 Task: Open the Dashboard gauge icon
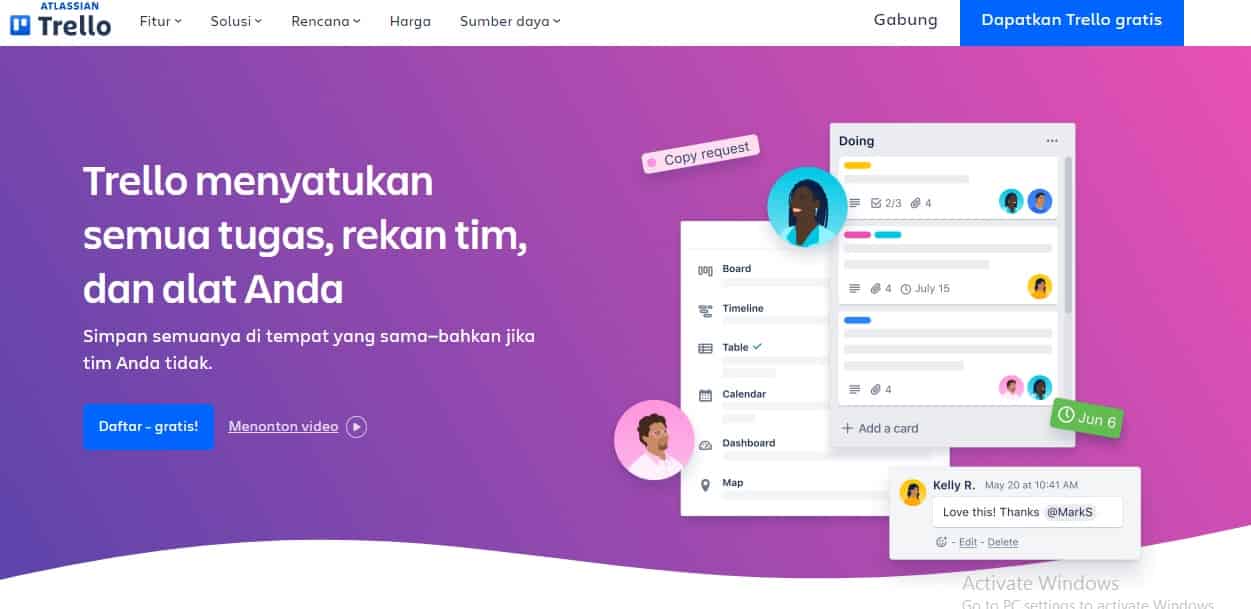pyautogui.click(x=705, y=444)
